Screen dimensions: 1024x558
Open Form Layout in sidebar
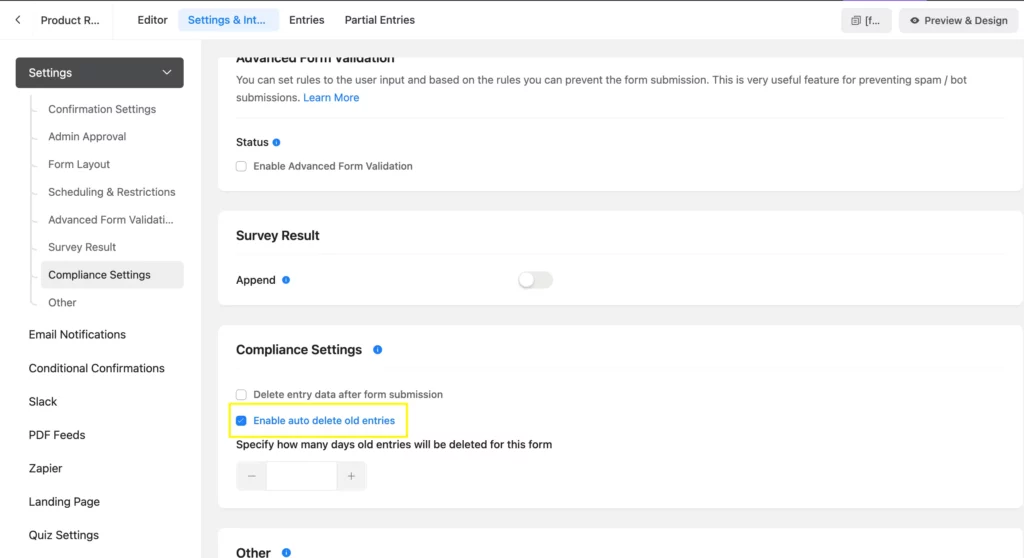[79, 164]
